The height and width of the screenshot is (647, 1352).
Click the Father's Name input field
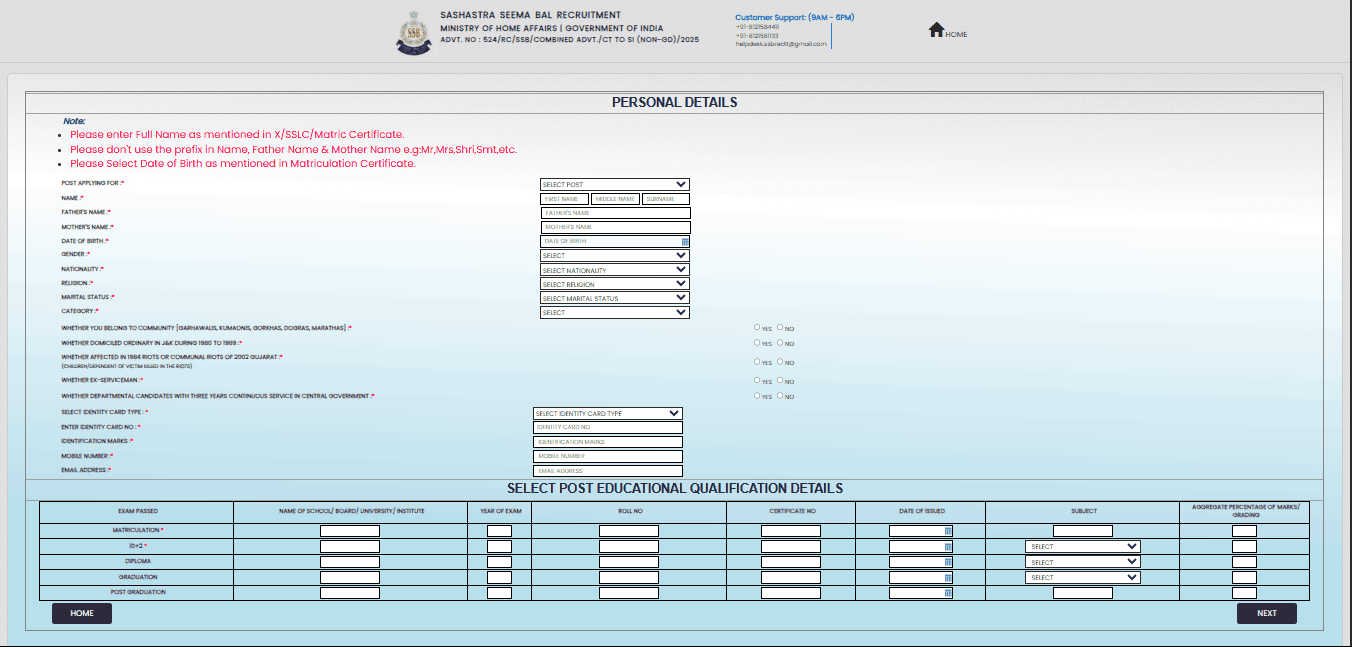615,213
